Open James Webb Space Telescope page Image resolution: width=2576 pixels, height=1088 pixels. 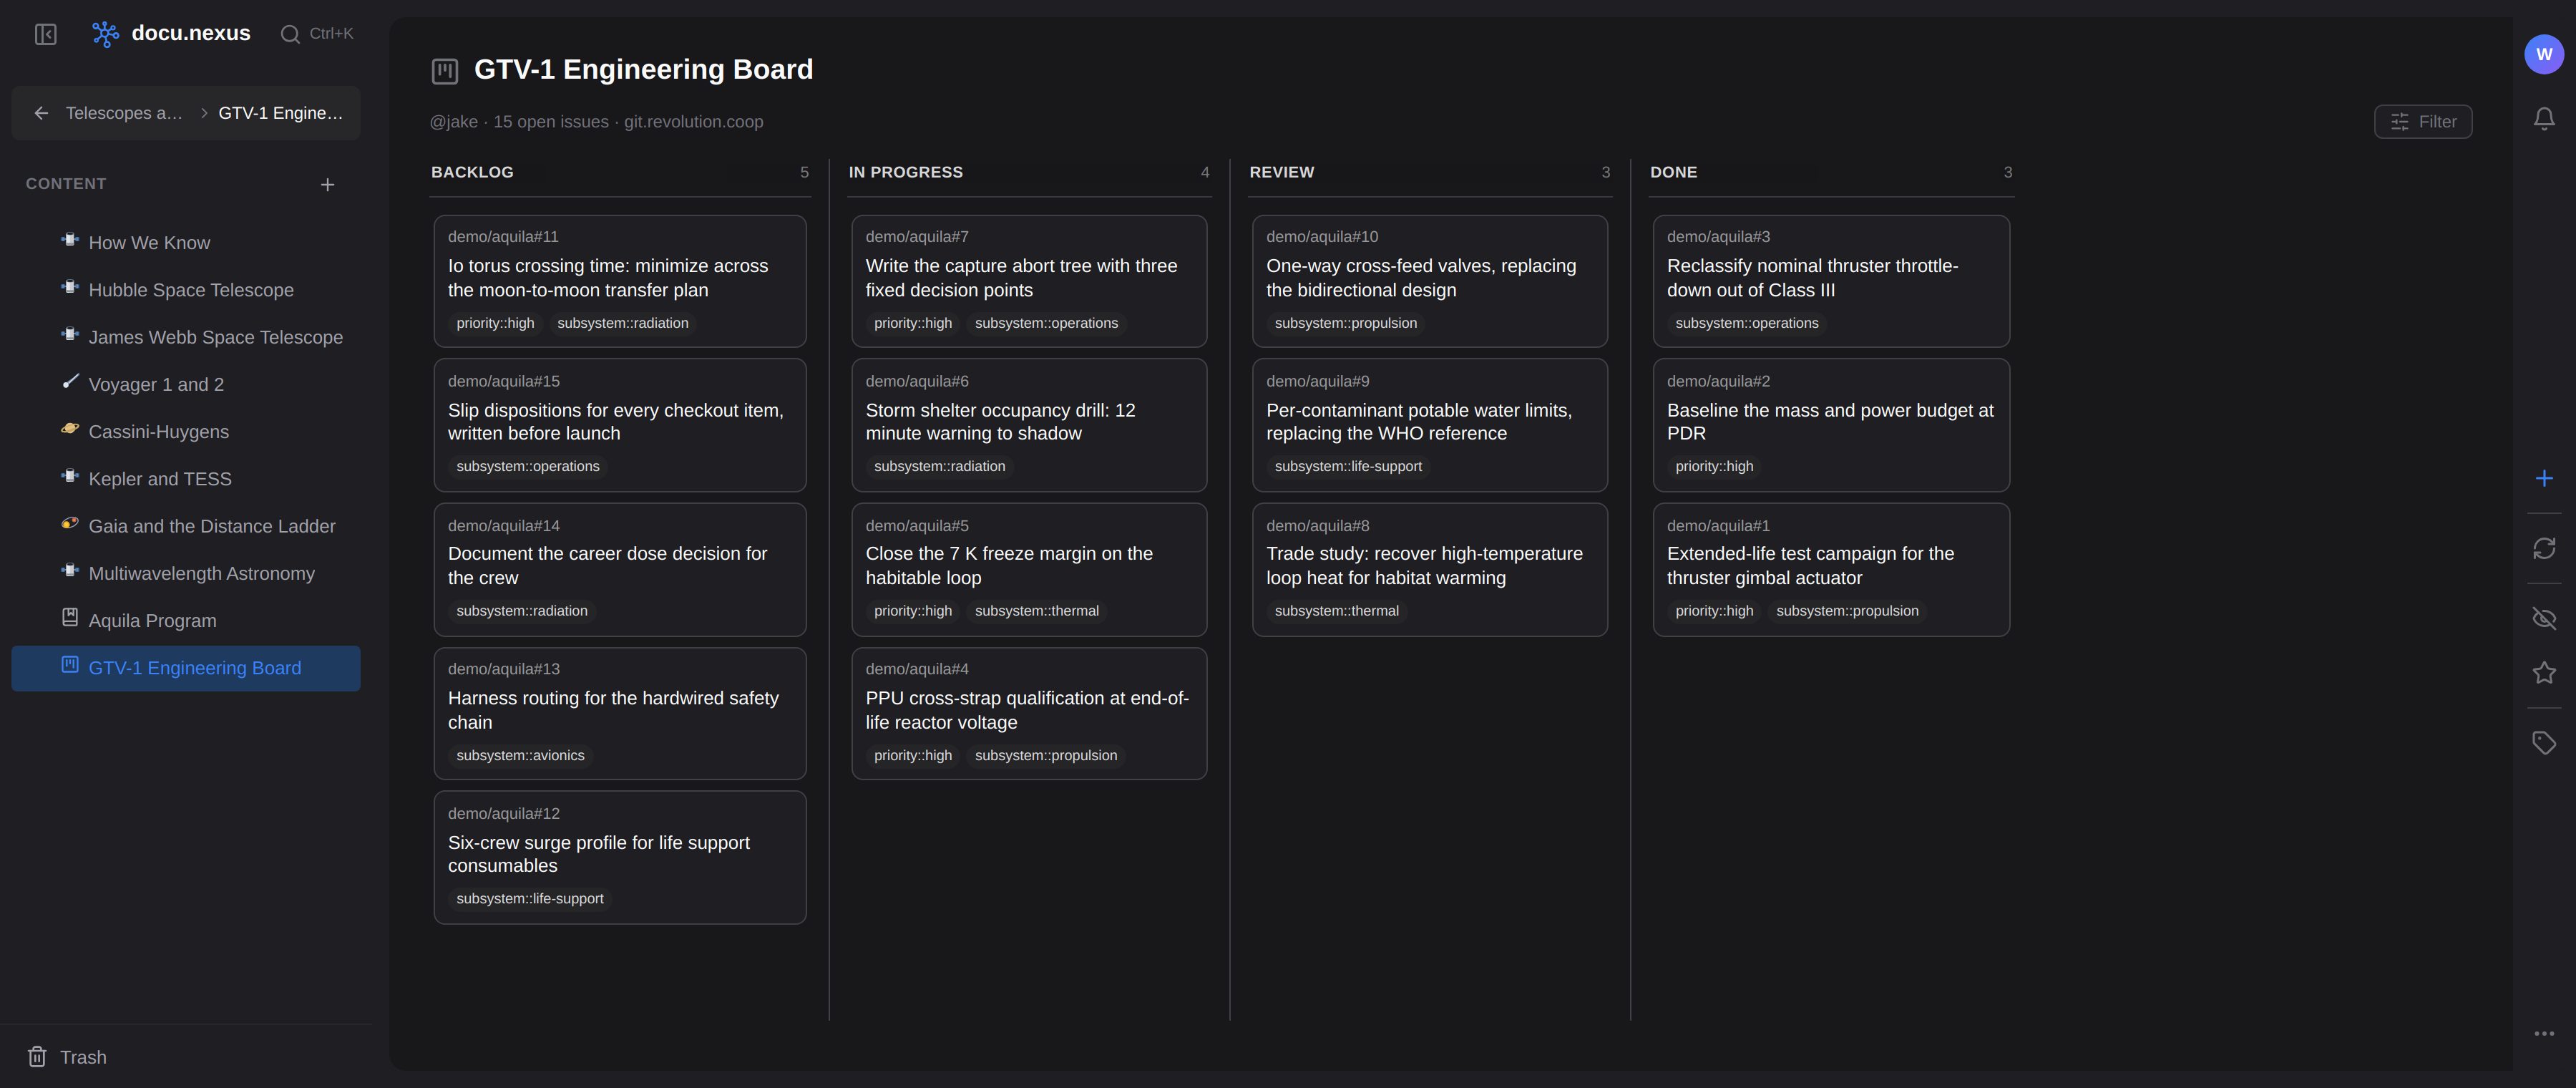[186, 337]
